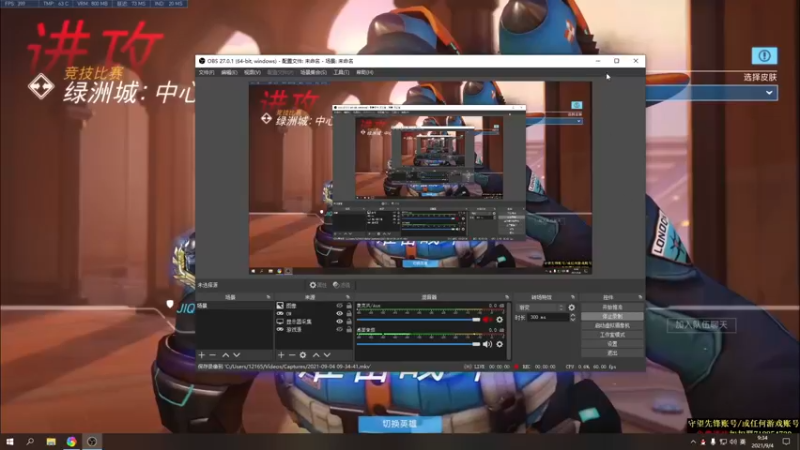Image resolution: width=800 pixels, height=450 pixels.
Task: Select the 场景 entry in scenes list
Action: click(x=234, y=306)
